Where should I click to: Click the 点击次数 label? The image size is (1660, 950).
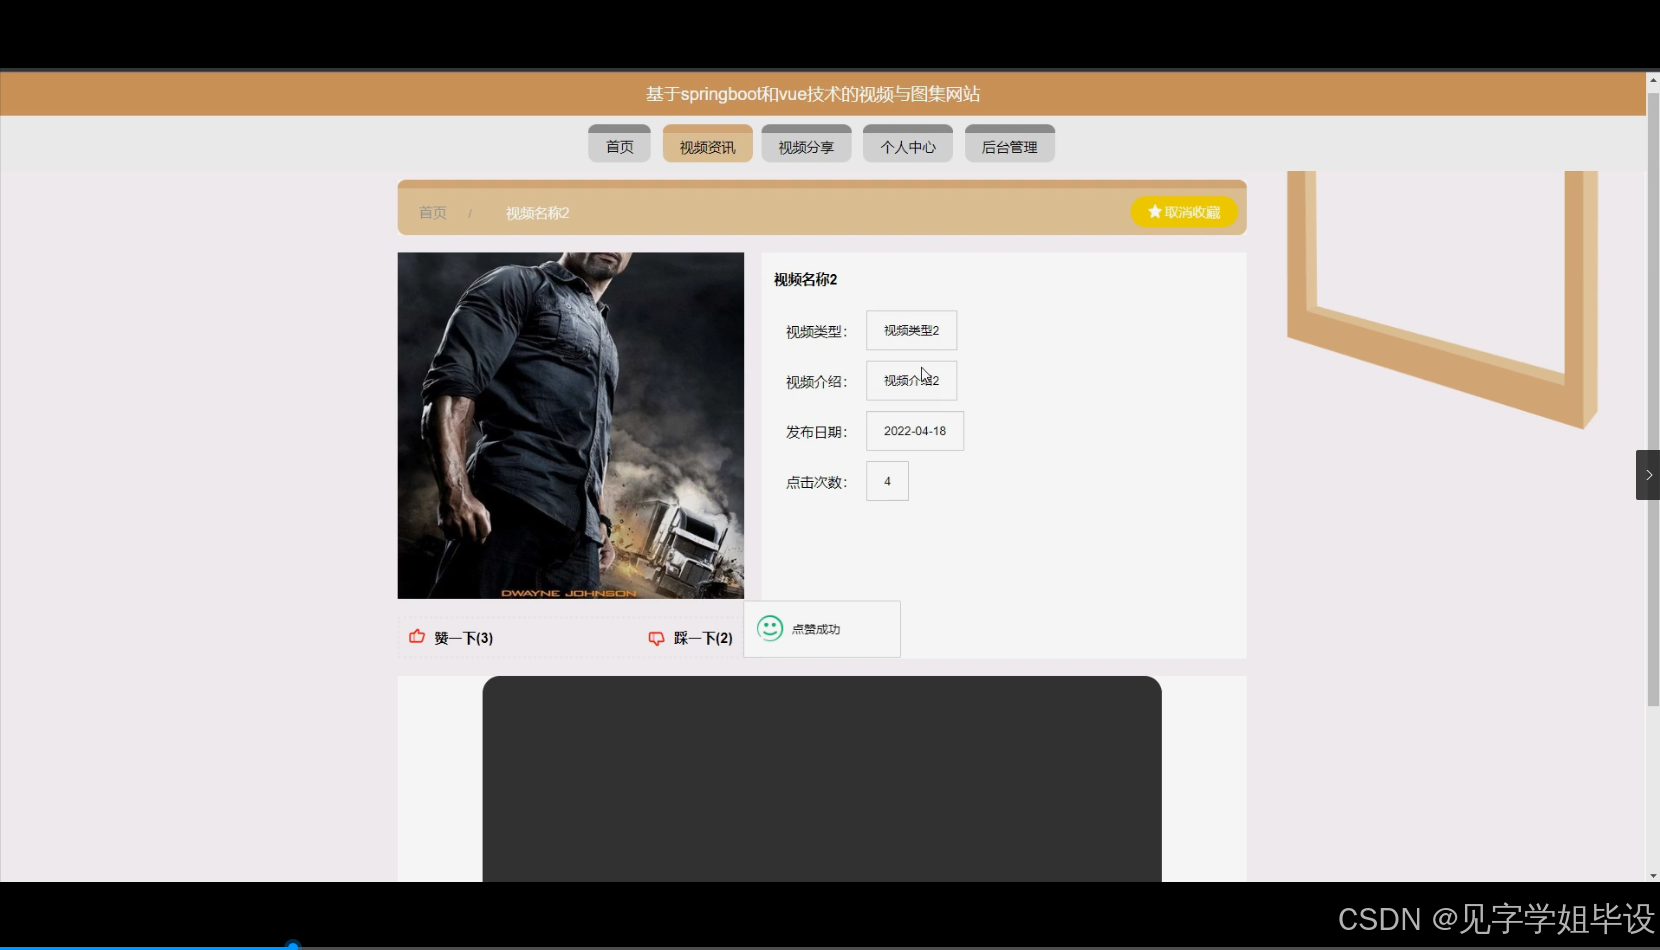816,482
